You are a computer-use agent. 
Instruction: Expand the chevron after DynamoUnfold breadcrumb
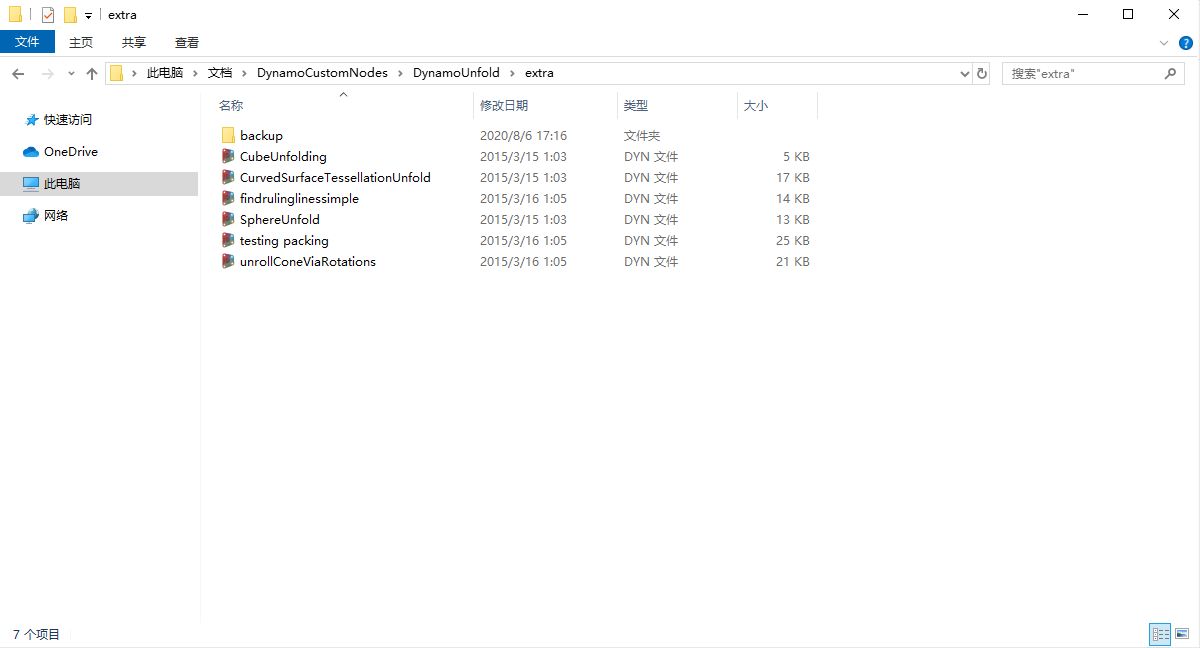pyautogui.click(x=512, y=73)
